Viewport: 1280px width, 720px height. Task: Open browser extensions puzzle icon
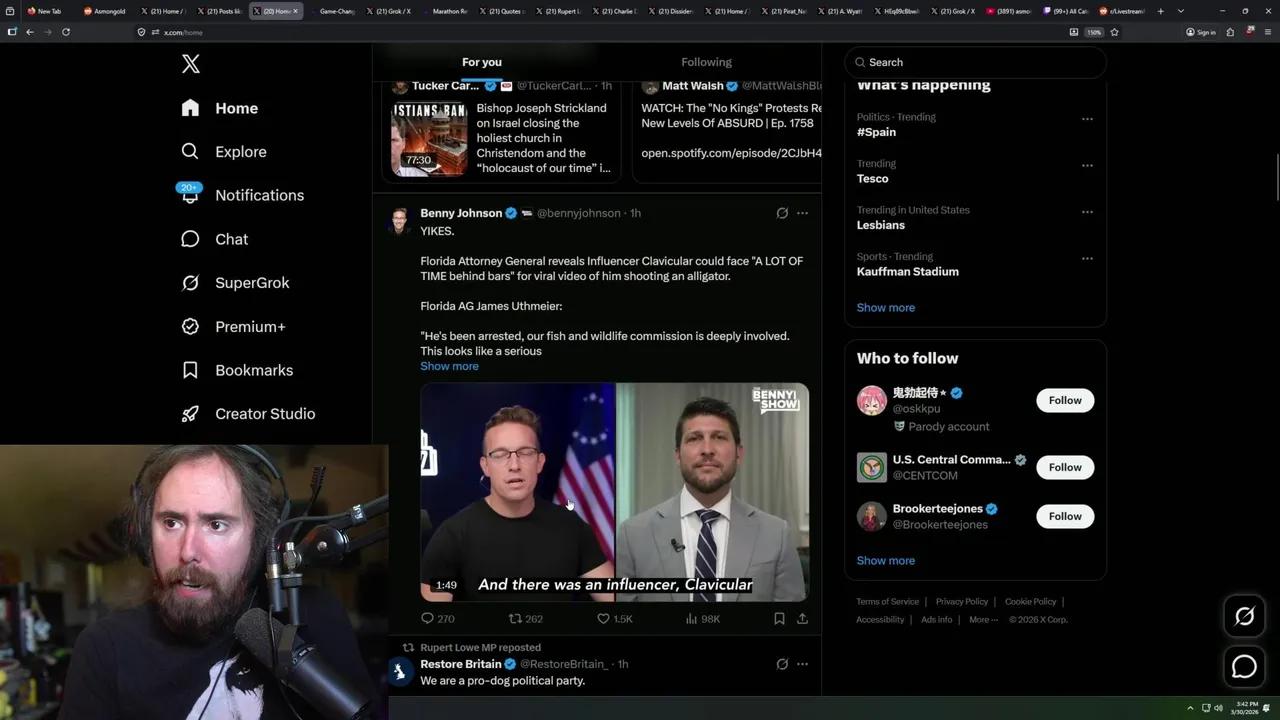point(1230,32)
